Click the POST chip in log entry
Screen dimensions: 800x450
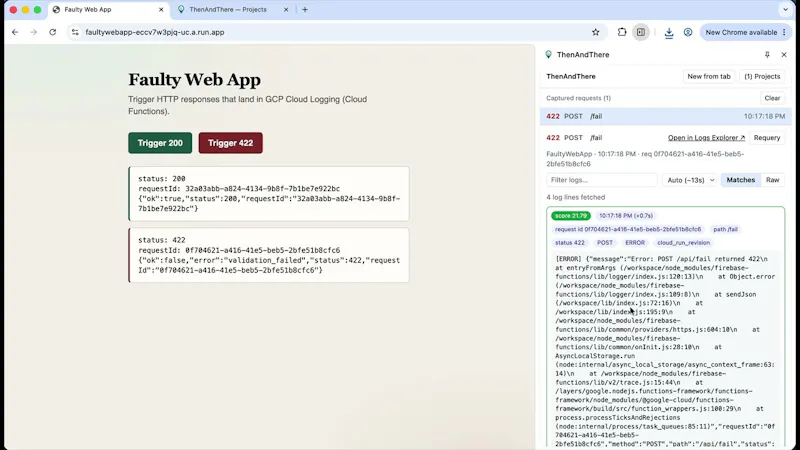tap(605, 243)
